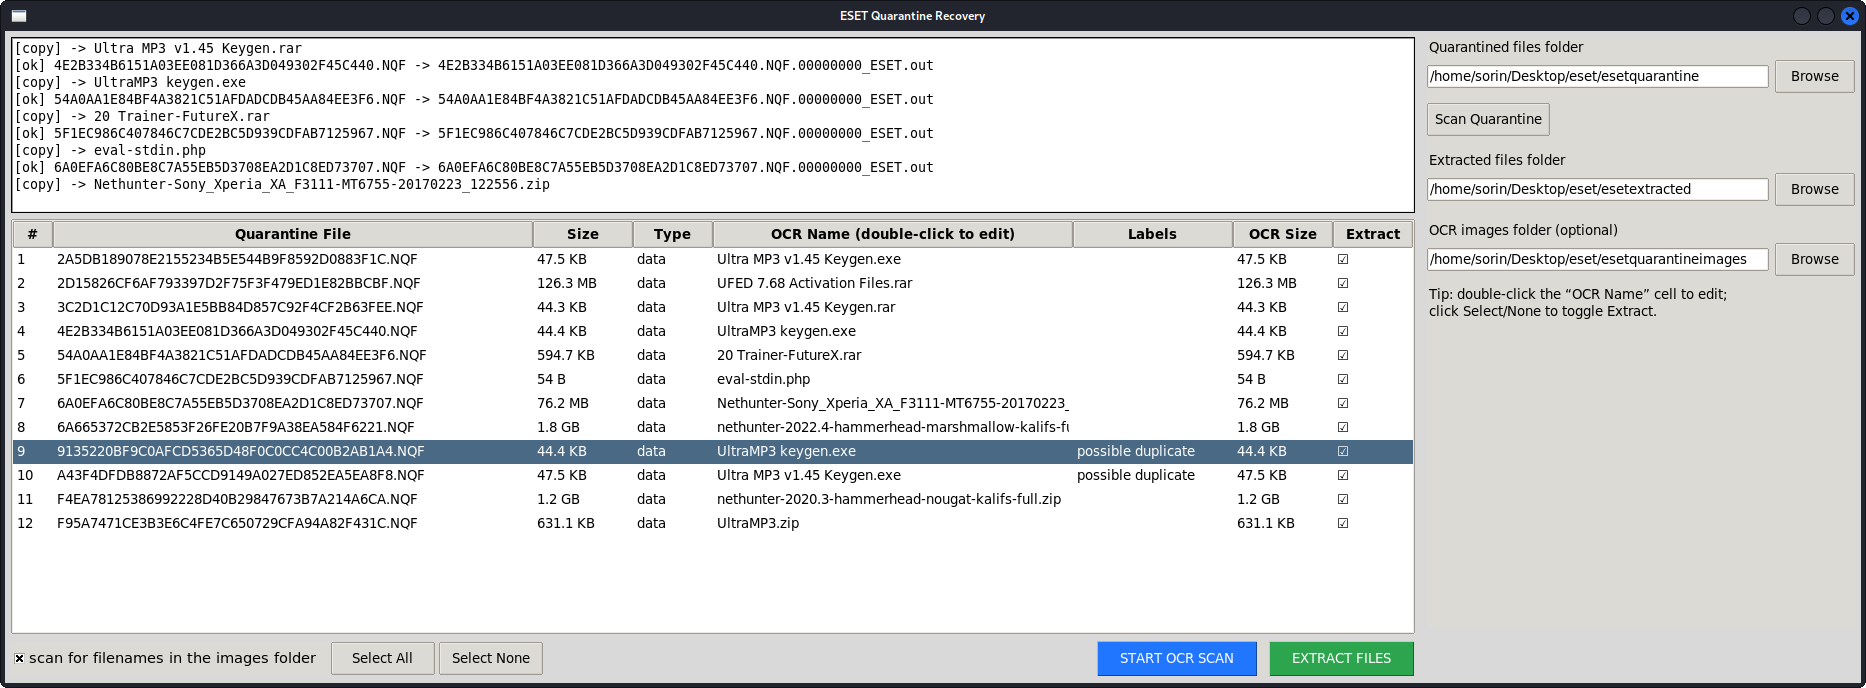Sort by Size column header
1866x688 pixels.
[583, 234]
